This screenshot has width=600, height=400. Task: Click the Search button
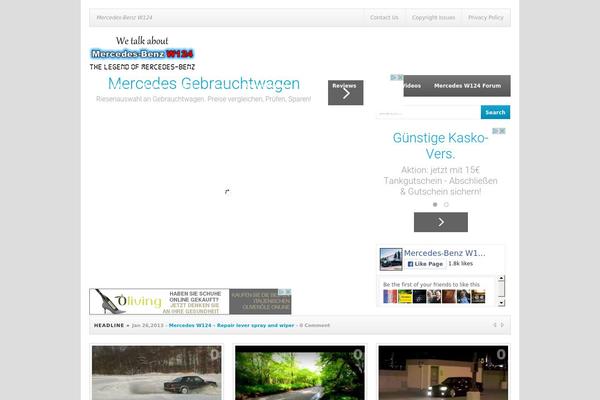tap(495, 112)
